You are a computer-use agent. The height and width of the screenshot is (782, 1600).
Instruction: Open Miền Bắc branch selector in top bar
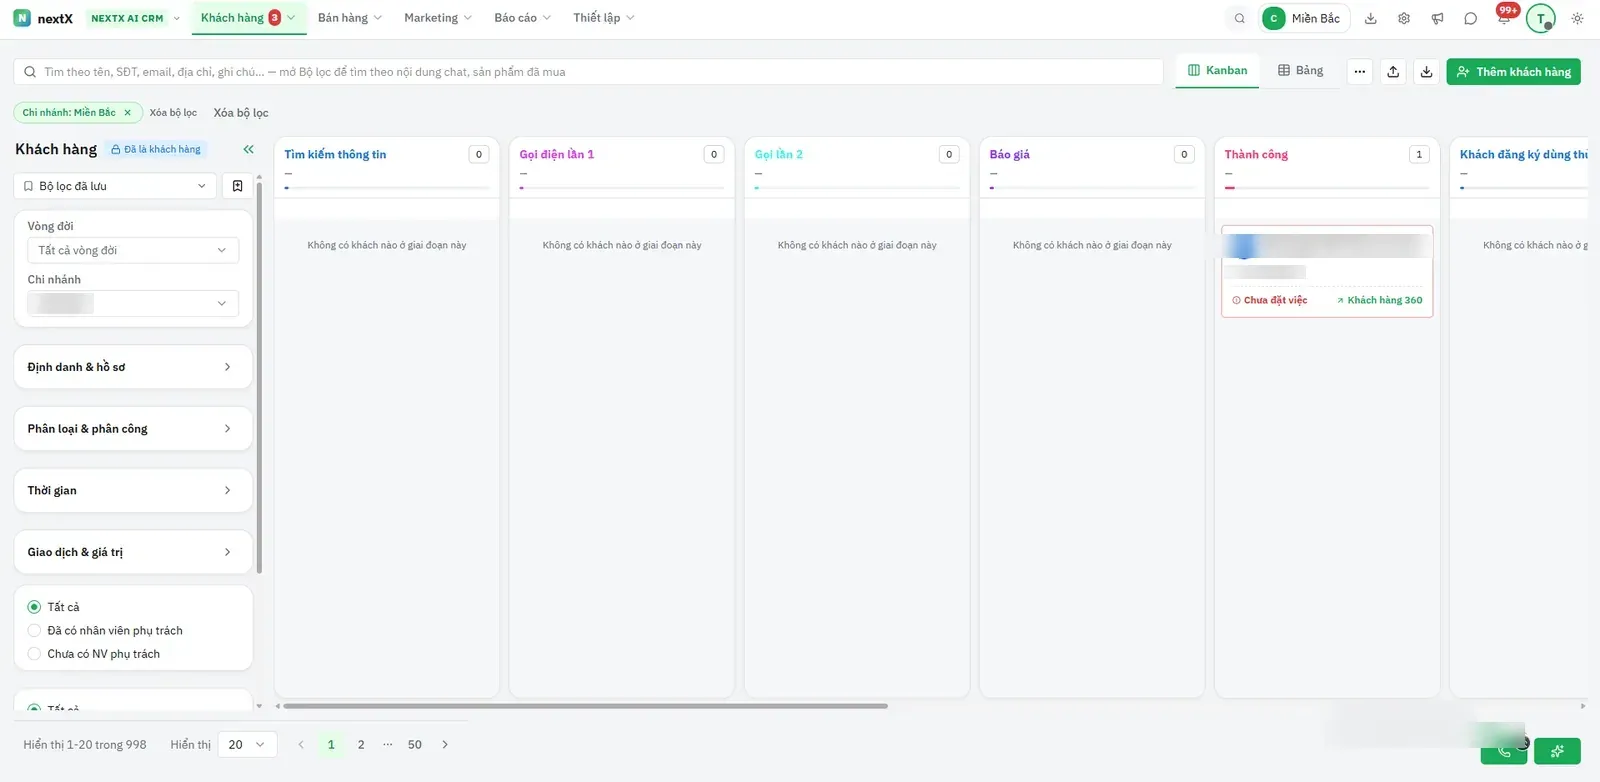pyautogui.click(x=1305, y=18)
